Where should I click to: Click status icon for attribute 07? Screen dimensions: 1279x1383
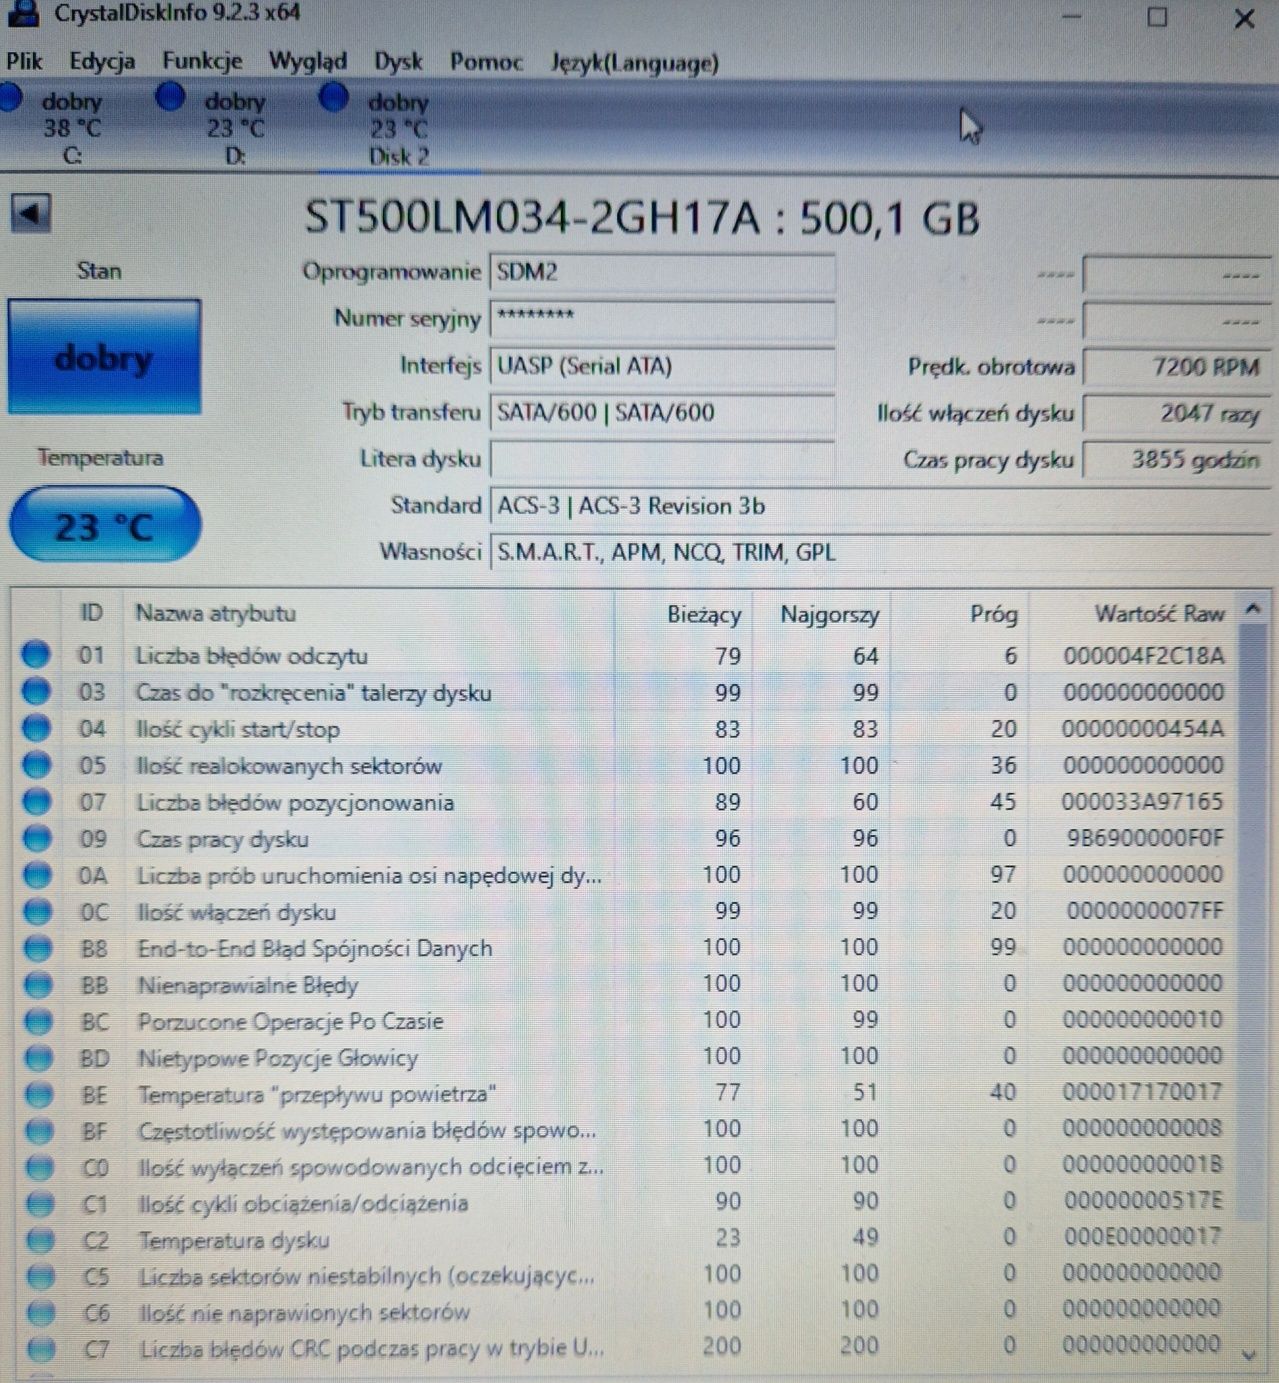click(x=36, y=801)
